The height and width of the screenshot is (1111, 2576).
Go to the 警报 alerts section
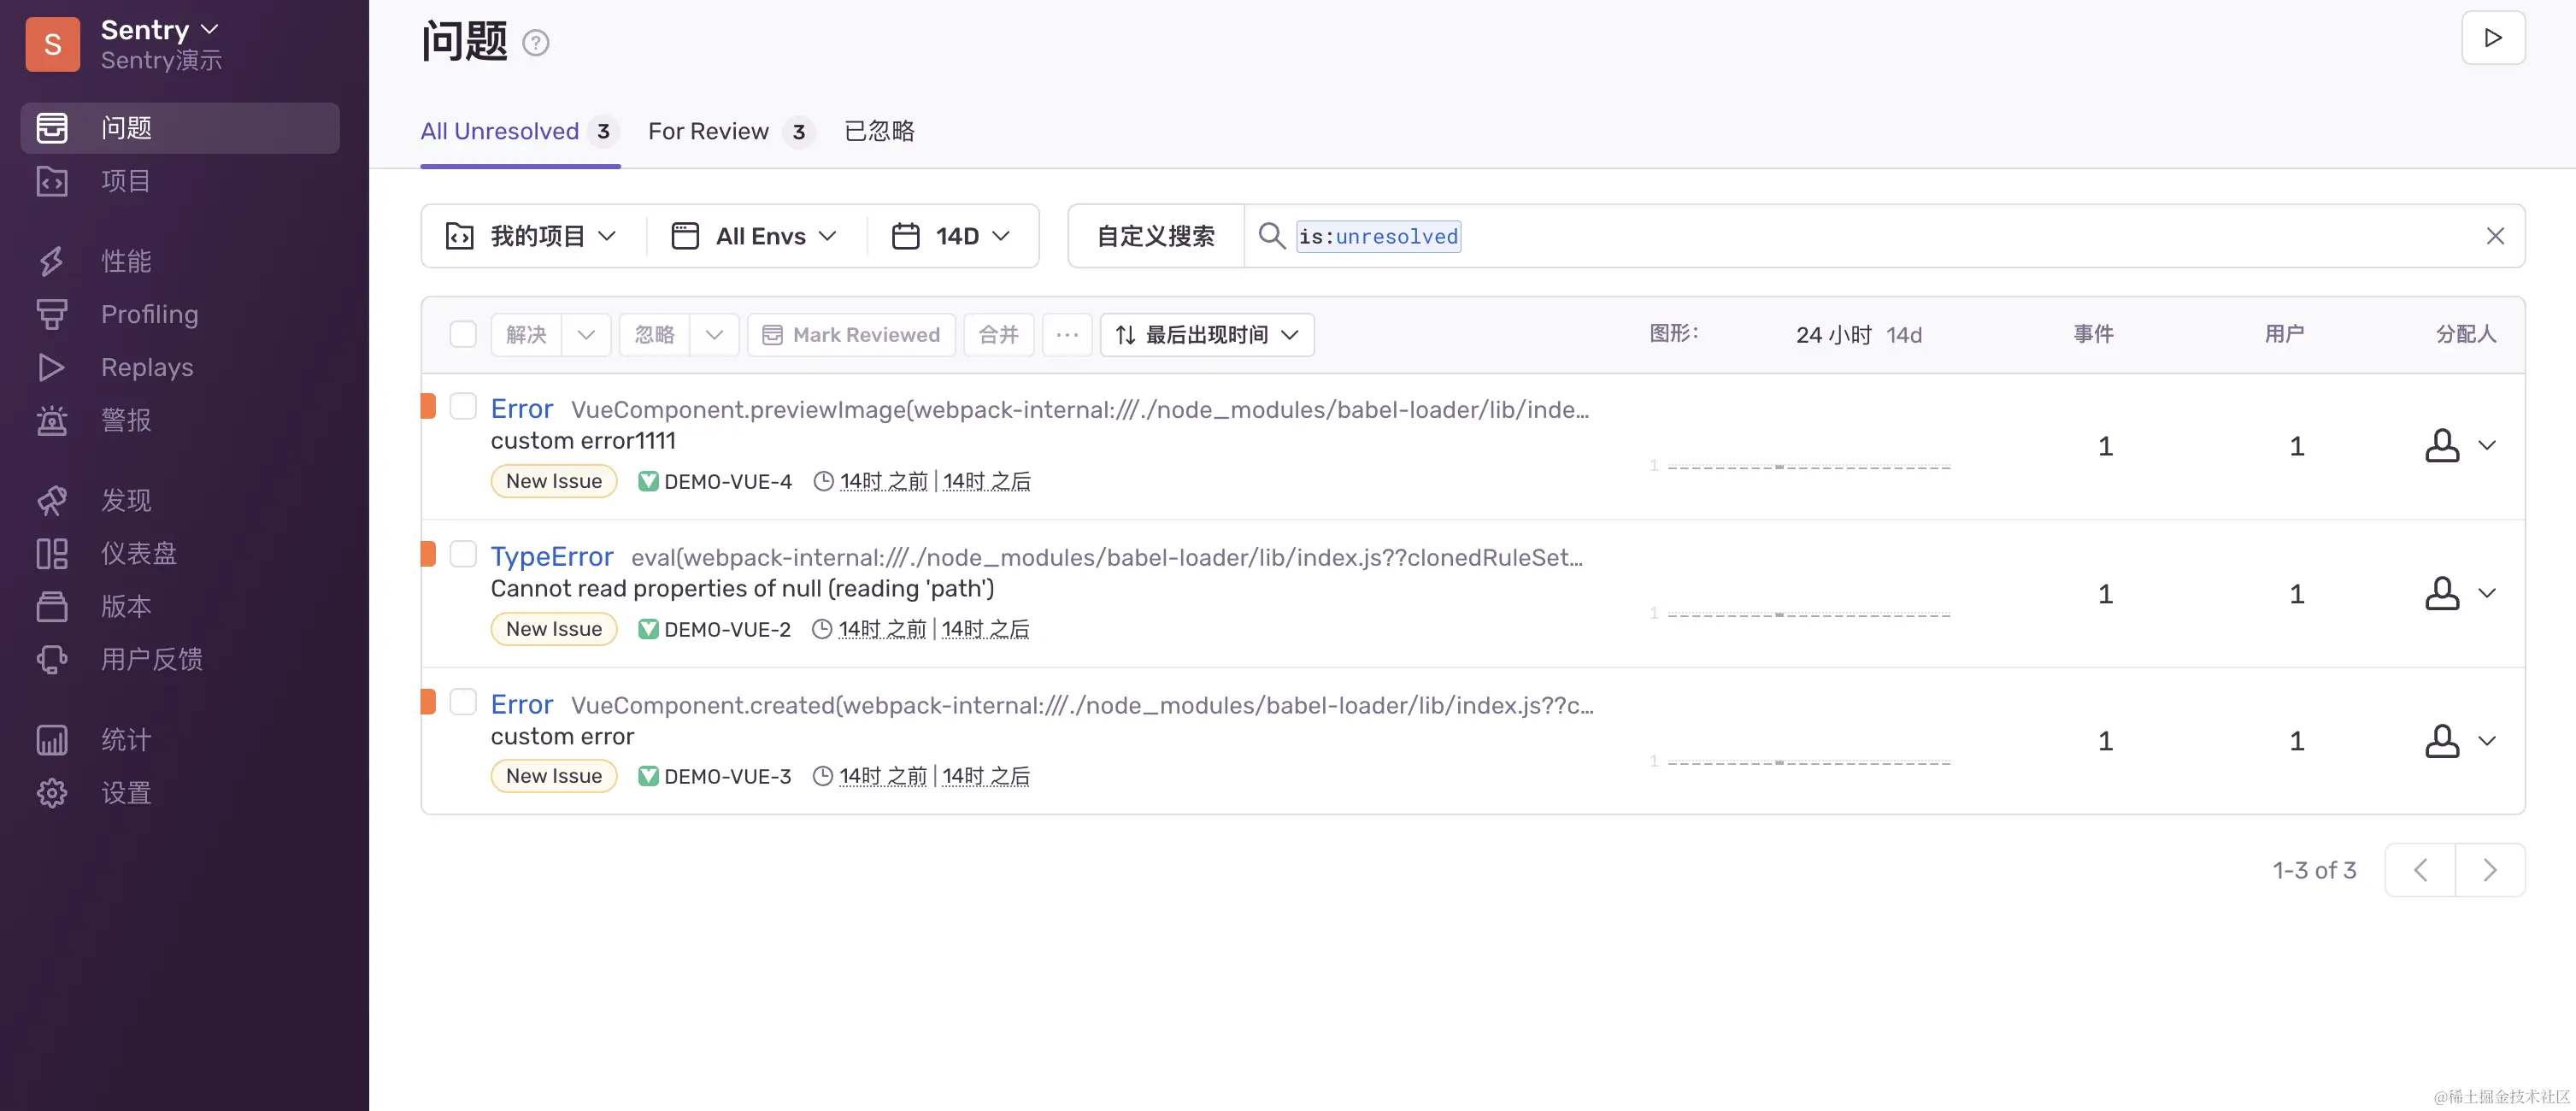coord(125,420)
